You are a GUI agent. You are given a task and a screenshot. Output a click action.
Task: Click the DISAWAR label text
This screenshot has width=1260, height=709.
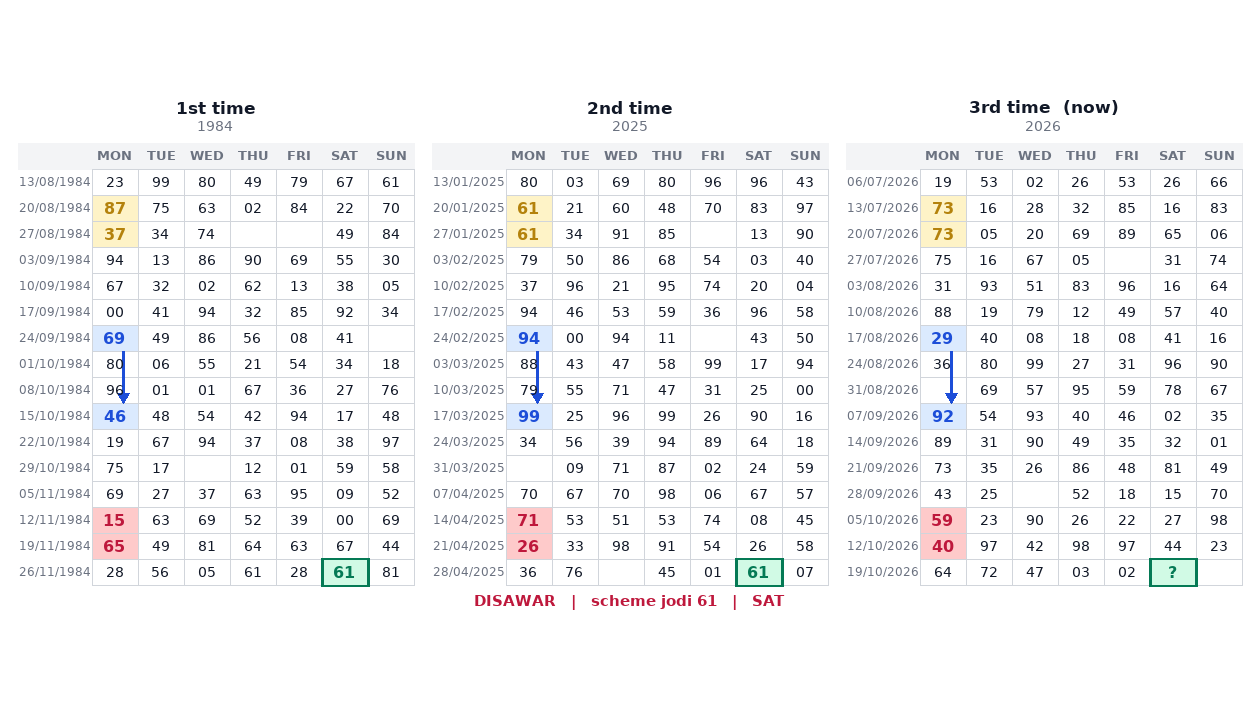[x=515, y=601]
